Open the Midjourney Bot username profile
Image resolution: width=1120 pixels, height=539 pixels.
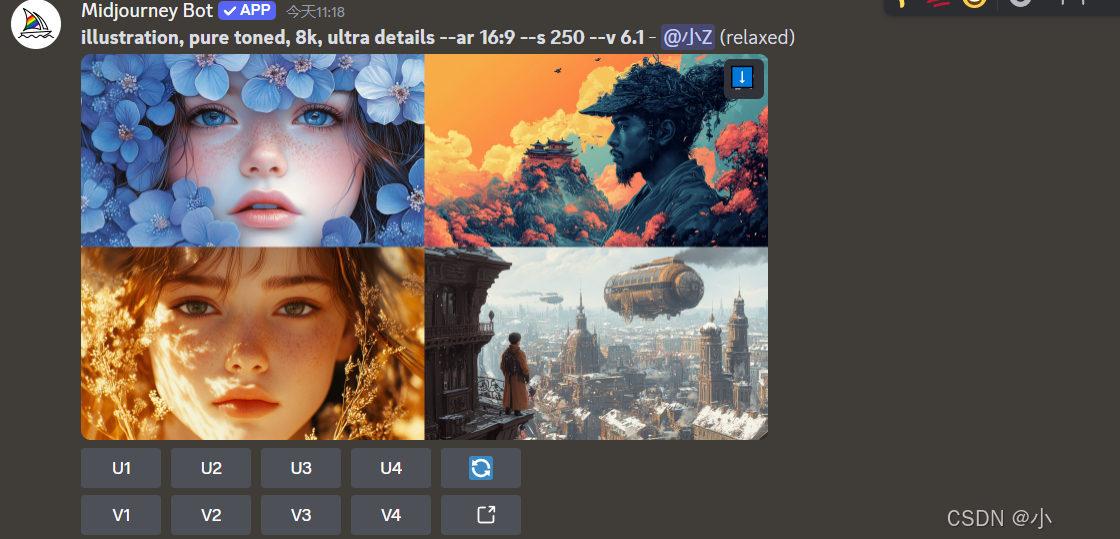click(x=147, y=11)
